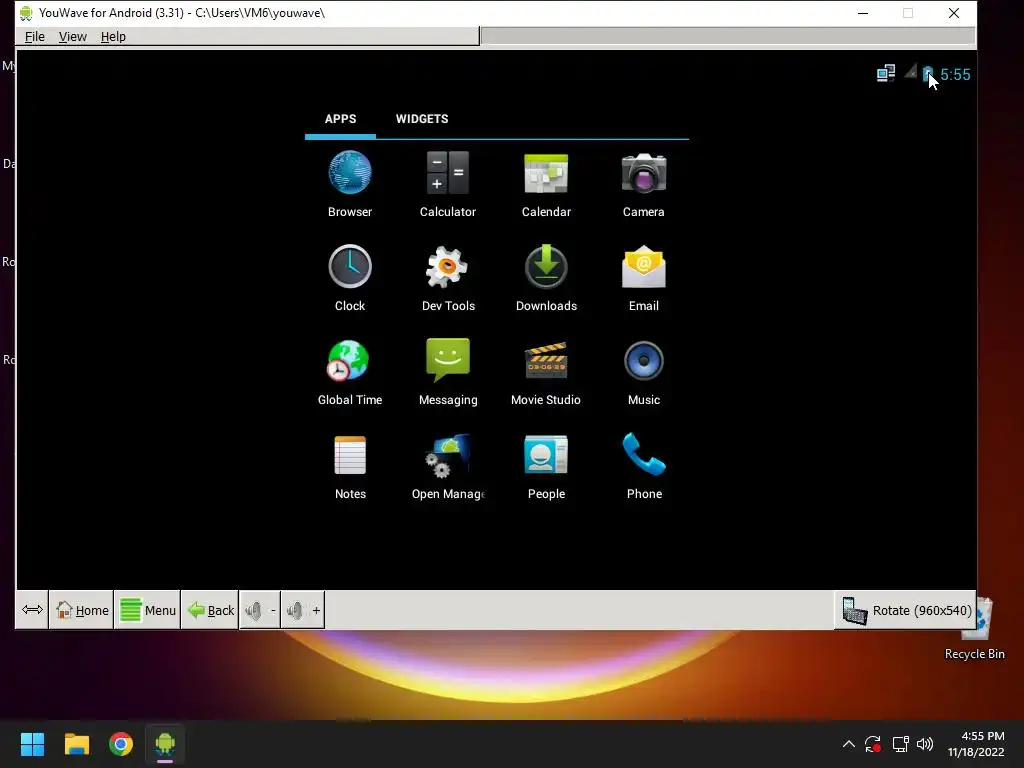Decrease volume with the minus speaker button

coord(260,610)
